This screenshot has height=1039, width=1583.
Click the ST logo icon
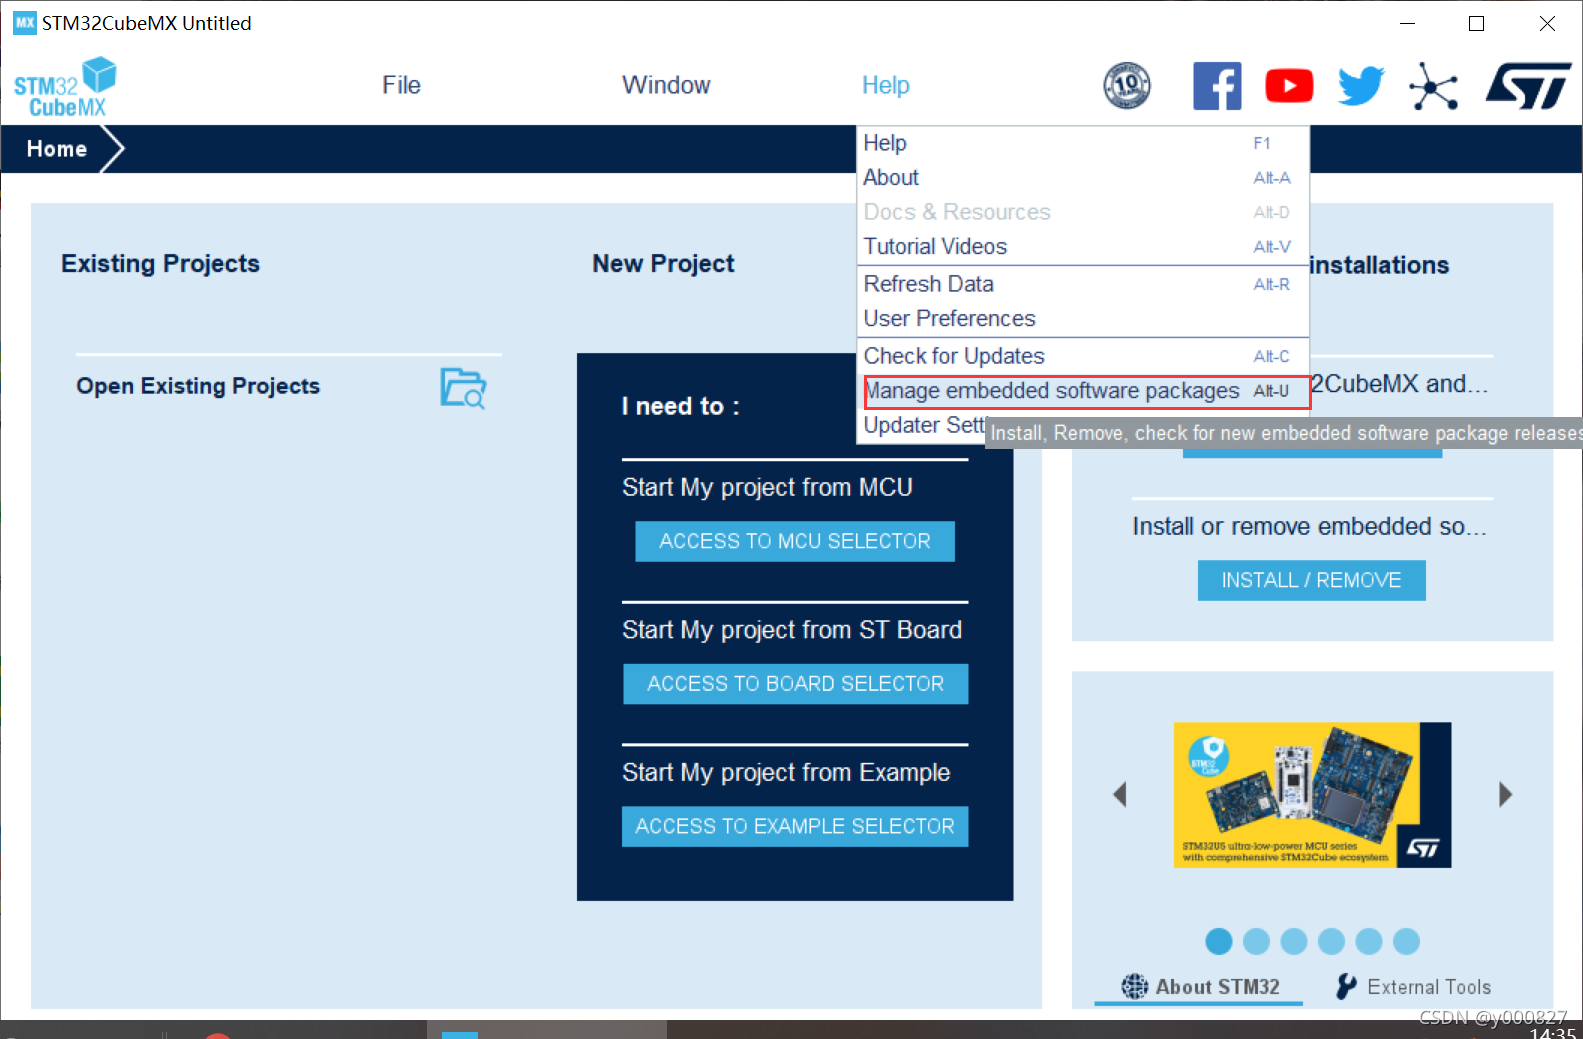pyautogui.click(x=1528, y=86)
